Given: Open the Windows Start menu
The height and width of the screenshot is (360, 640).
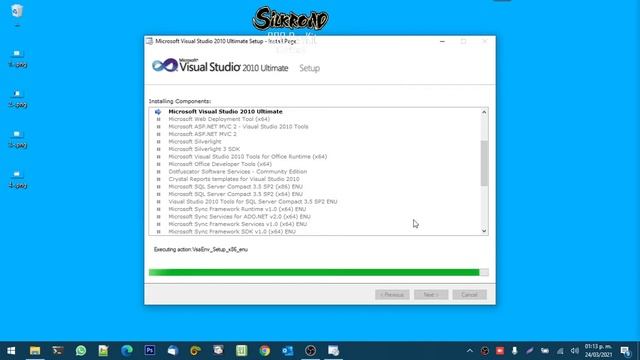Looking at the screenshot, I should (x=11, y=351).
